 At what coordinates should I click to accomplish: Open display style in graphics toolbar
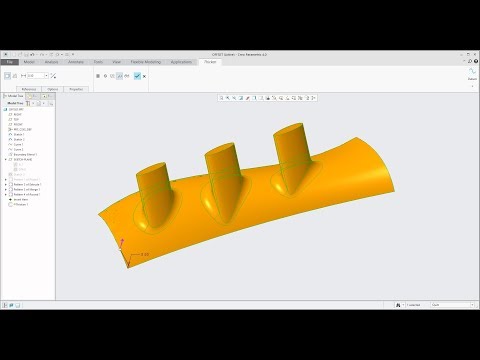pyautogui.click(x=254, y=98)
